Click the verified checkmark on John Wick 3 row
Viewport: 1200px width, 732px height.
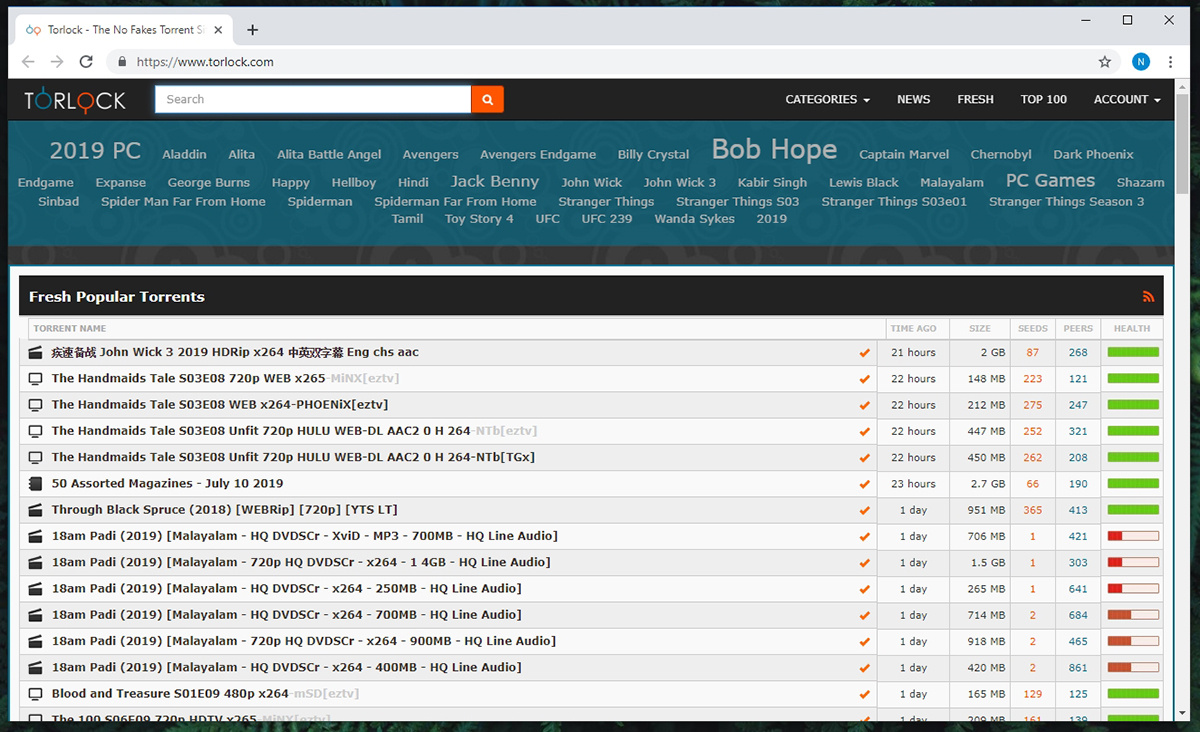pyautogui.click(x=864, y=353)
